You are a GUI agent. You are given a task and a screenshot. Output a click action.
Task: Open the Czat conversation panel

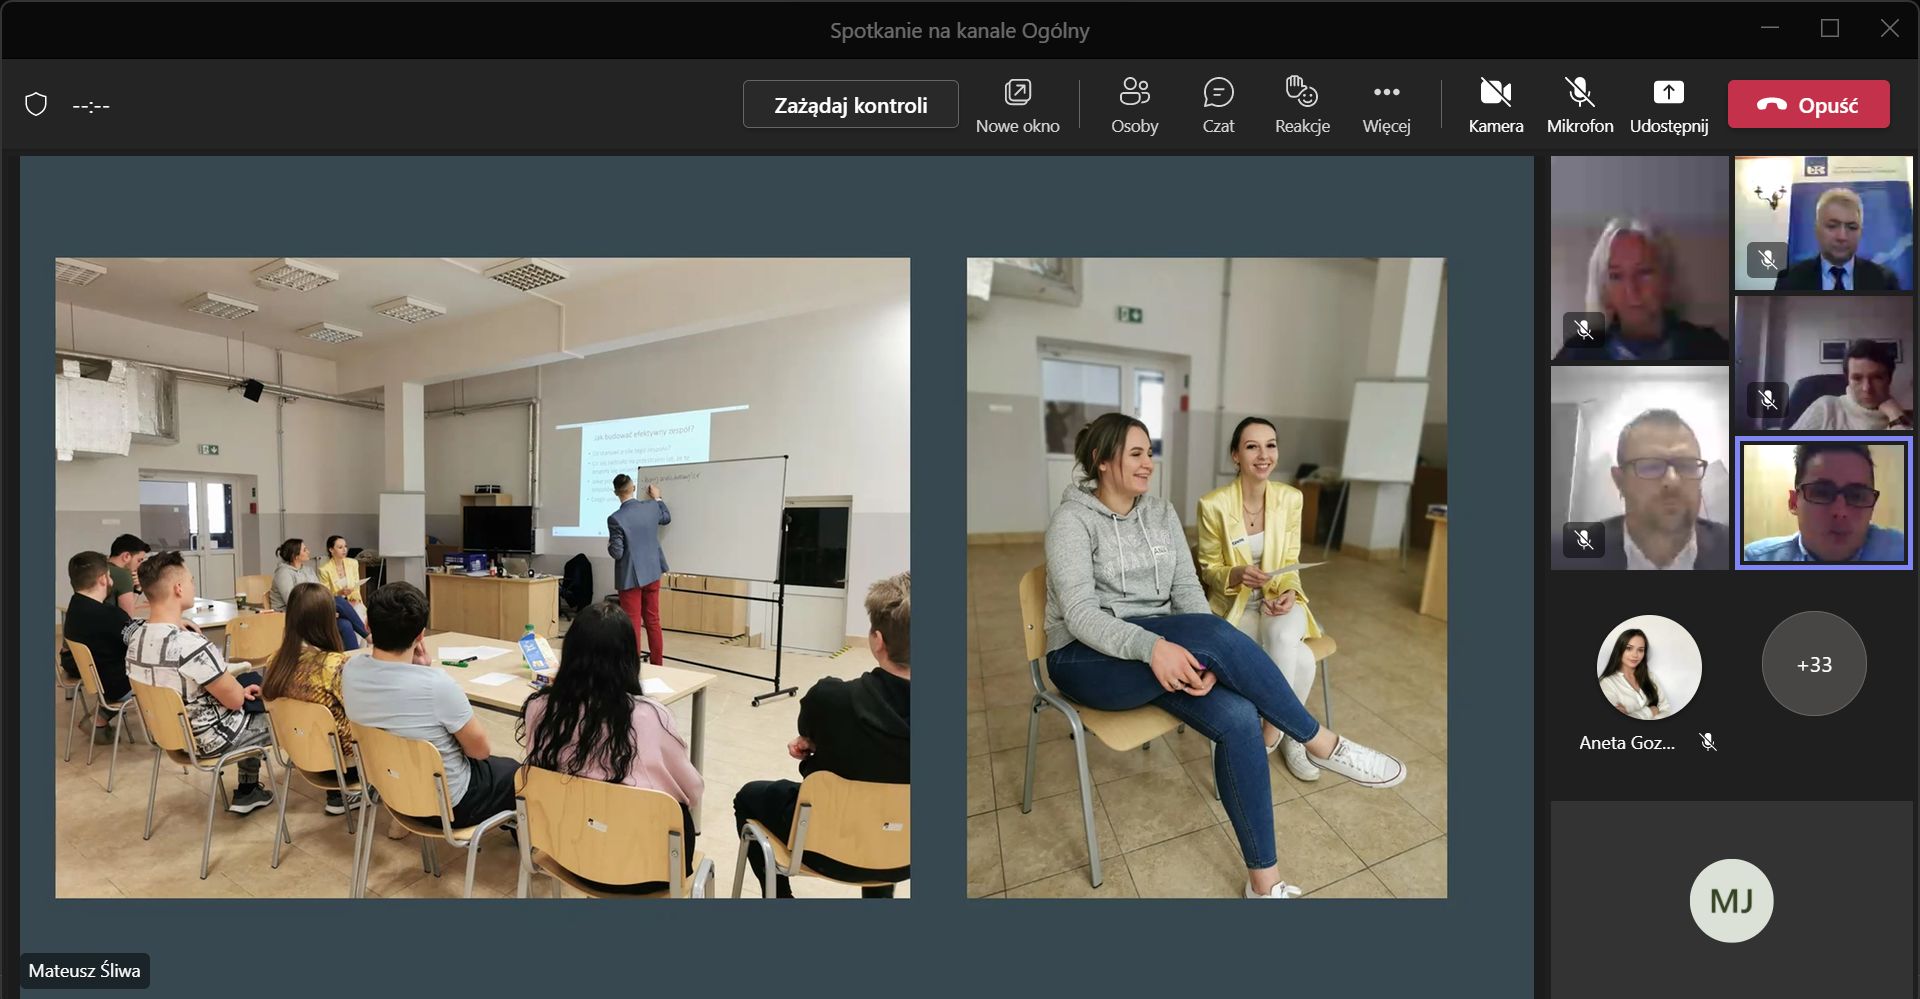(1218, 105)
